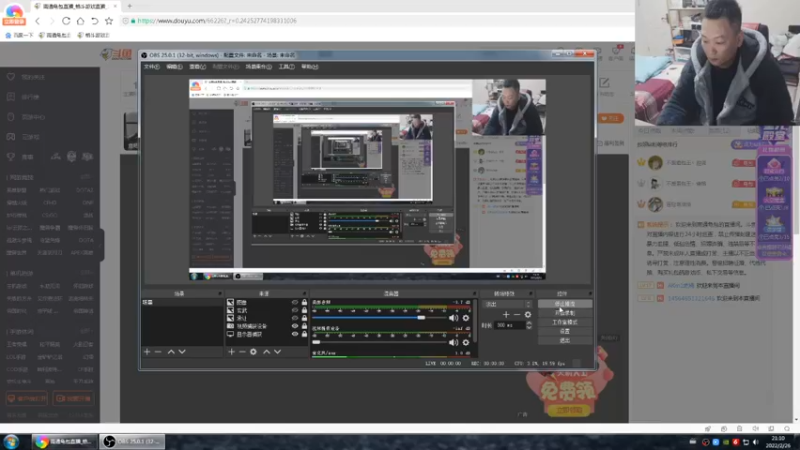Image resolution: width=800 pixels, height=450 pixels.
Task: Increase transition duration with up arrow
Action: pyautogui.click(x=529, y=323)
